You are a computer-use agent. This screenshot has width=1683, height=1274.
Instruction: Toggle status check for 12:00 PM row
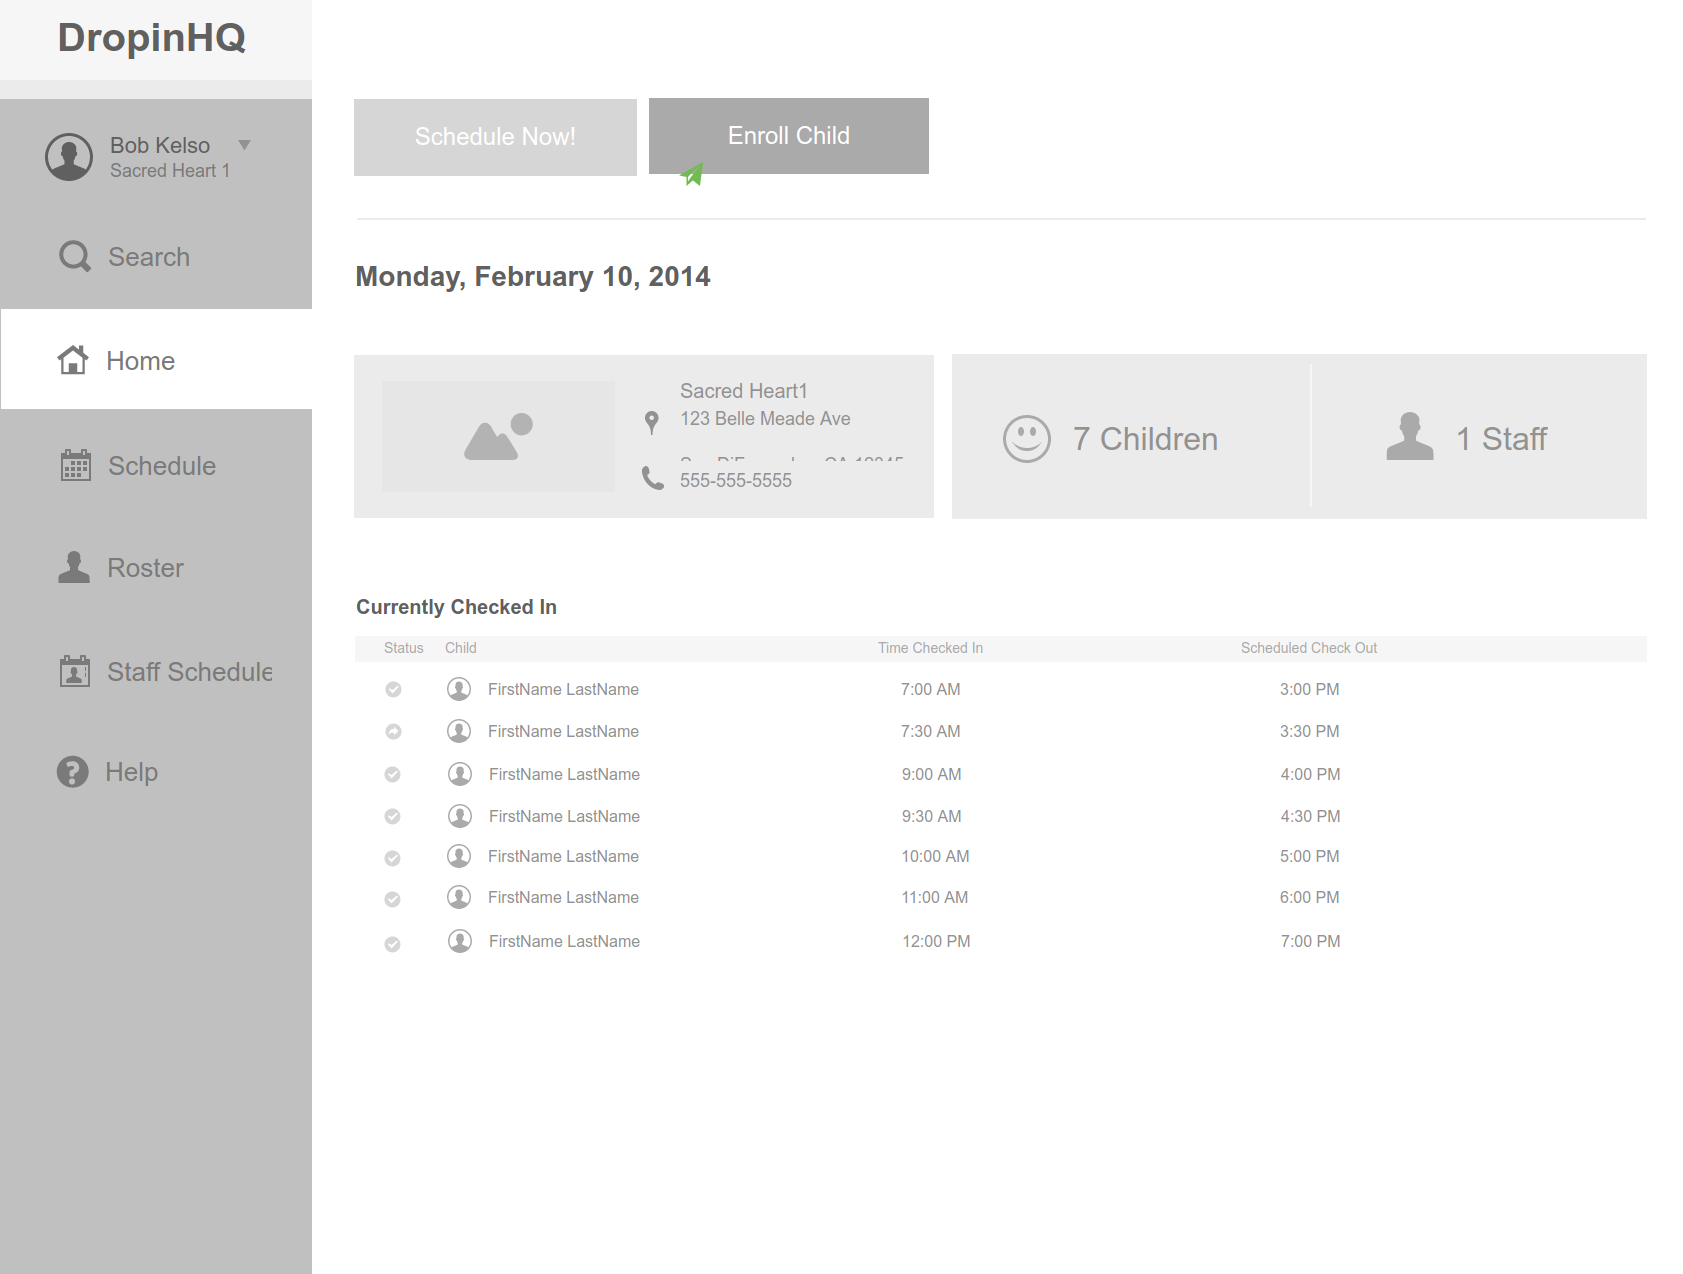[393, 944]
